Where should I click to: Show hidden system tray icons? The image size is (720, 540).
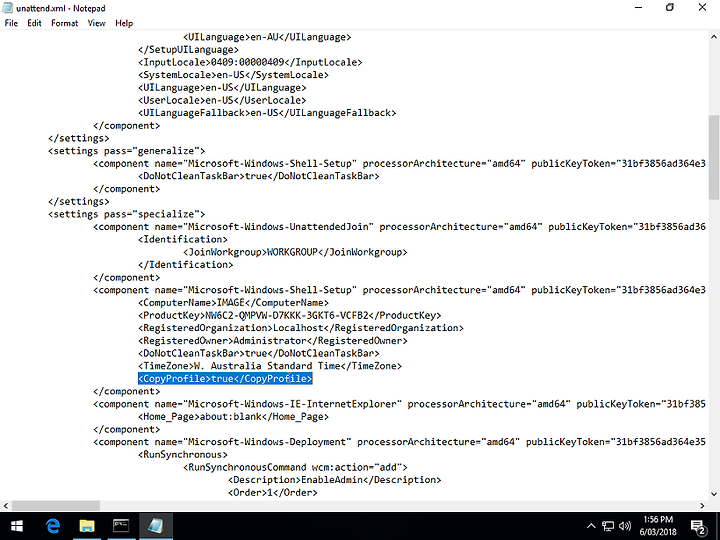click(x=591, y=526)
